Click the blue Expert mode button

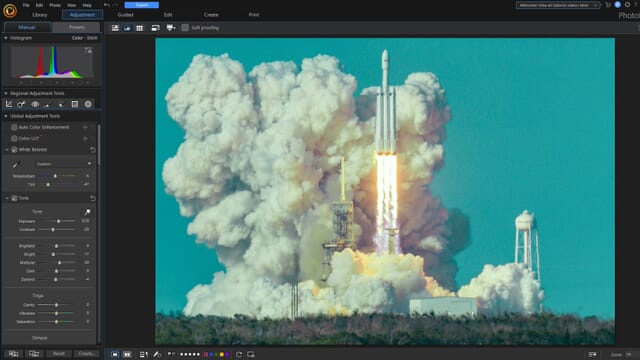tap(142, 5)
